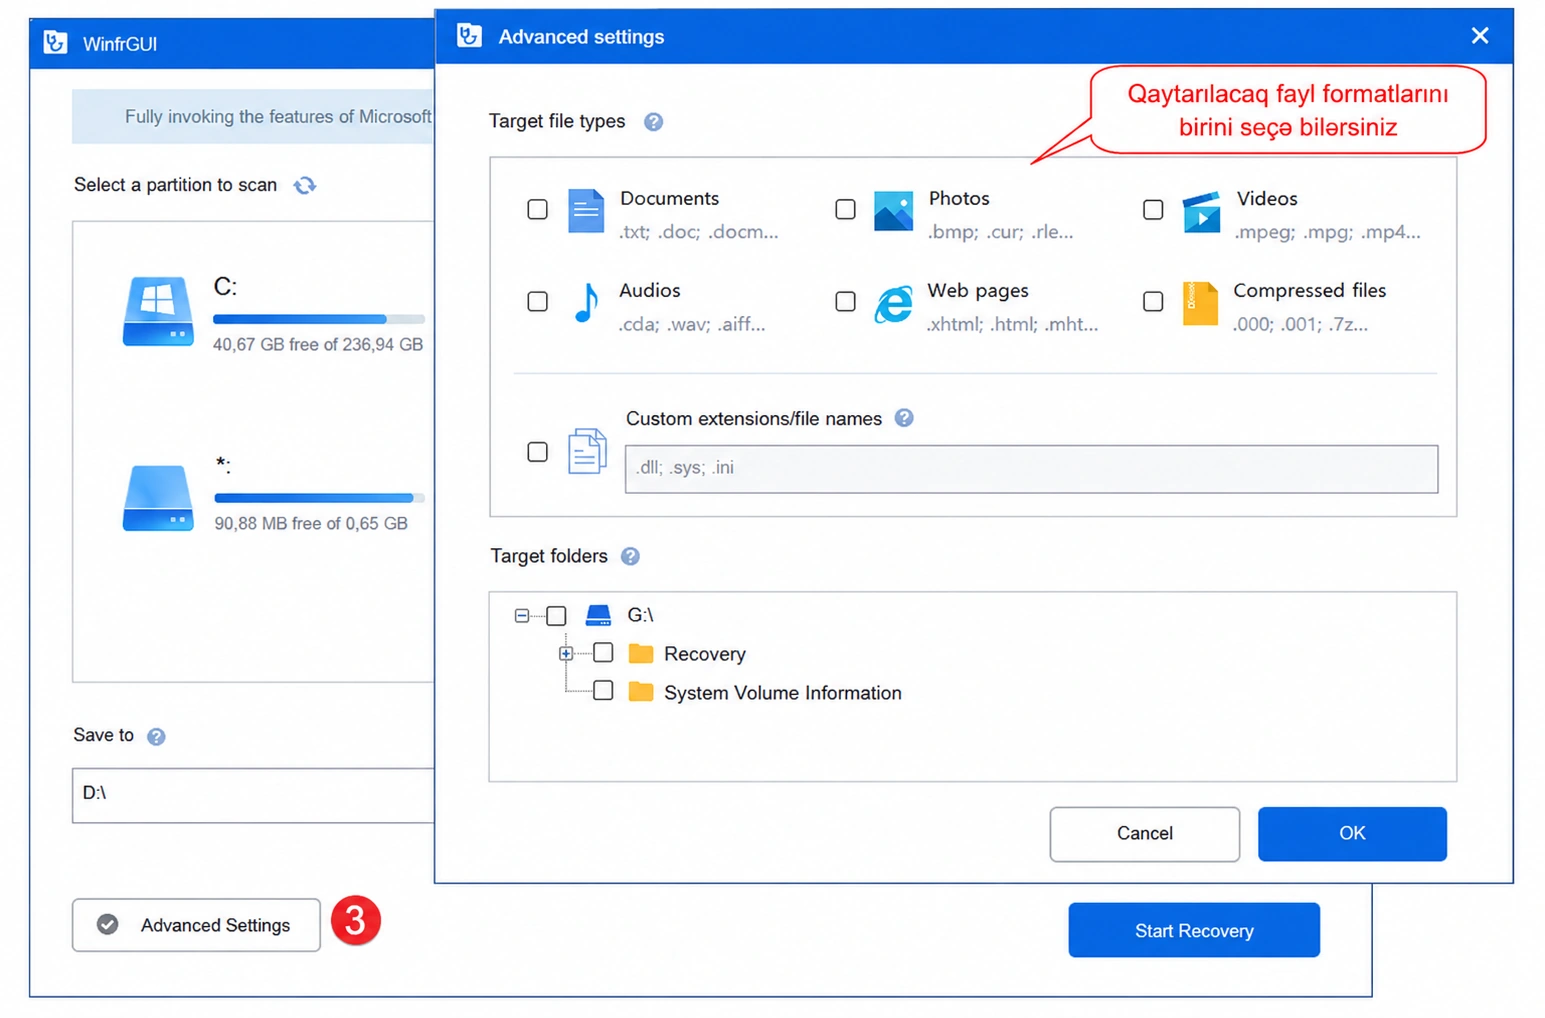Screen dimensions: 1545x1018
Task: Select the Recovery folder label
Action: [705, 654]
